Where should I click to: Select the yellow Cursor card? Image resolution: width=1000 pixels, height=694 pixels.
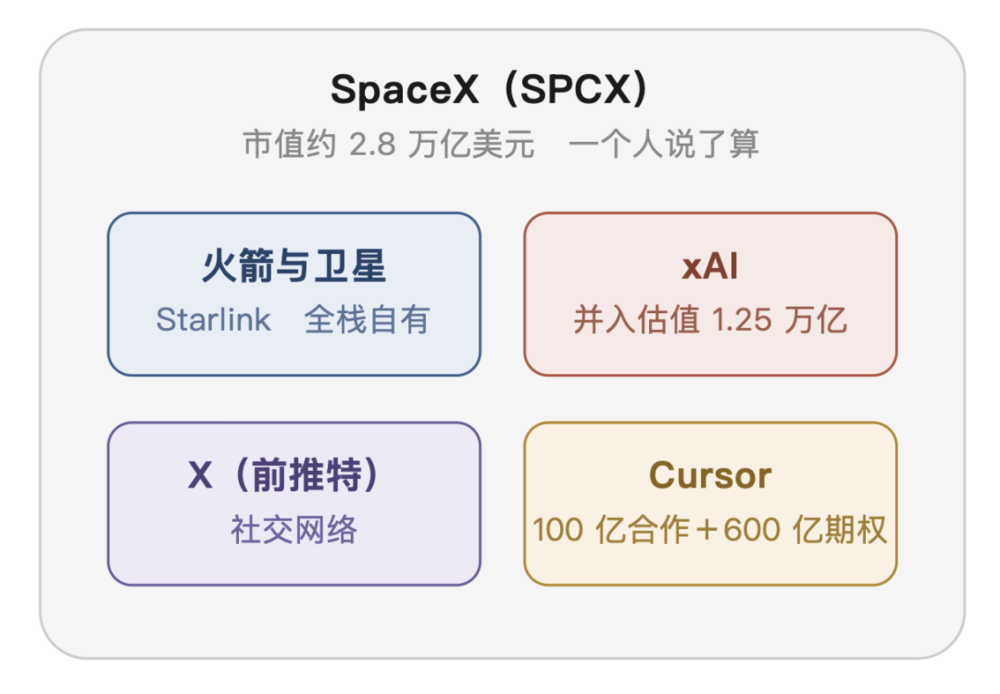coord(710,504)
